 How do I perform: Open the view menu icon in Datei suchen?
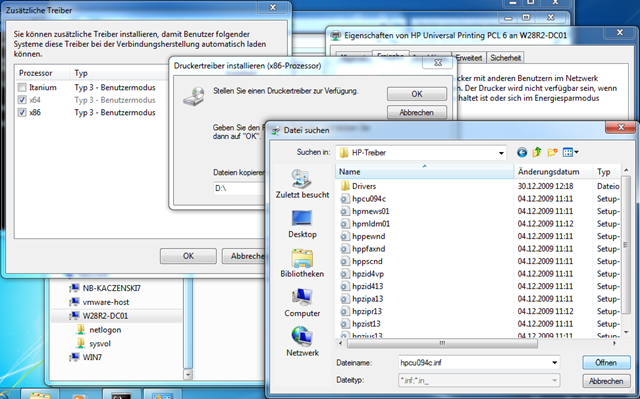tap(571, 153)
